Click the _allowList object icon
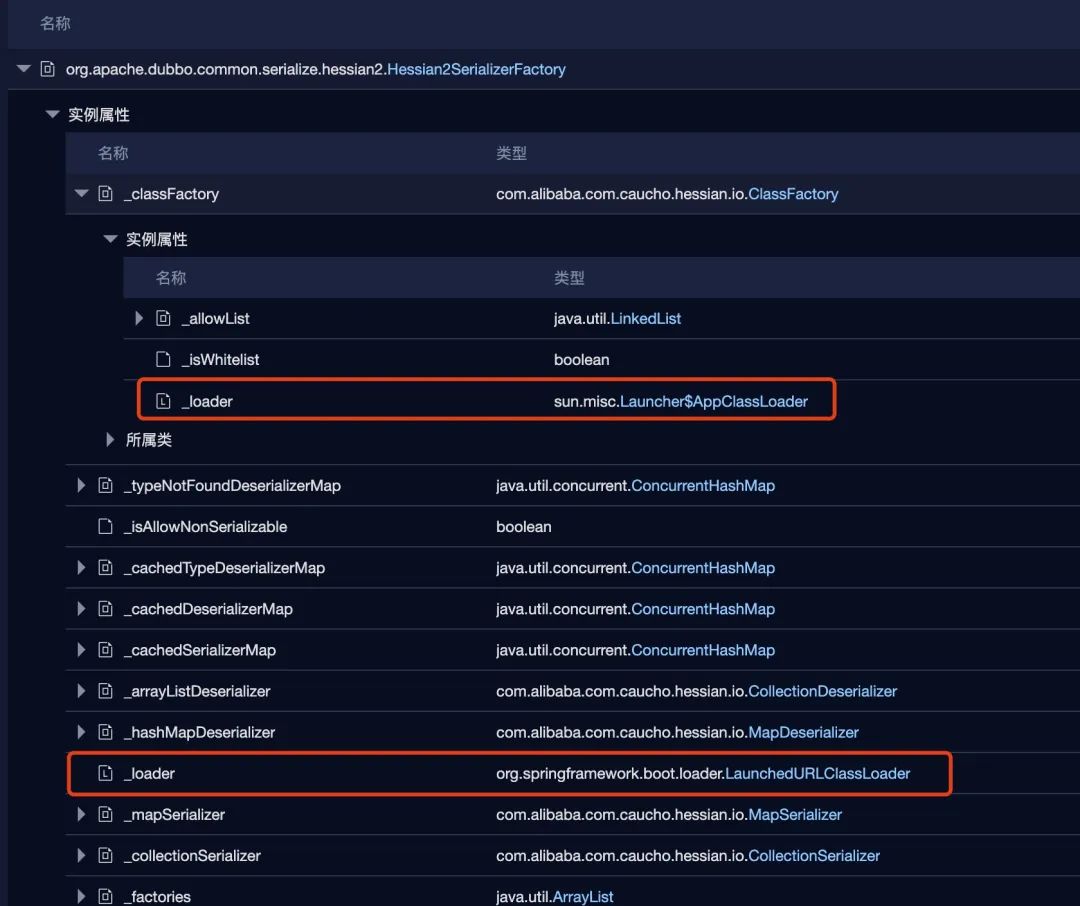This screenshot has height=906, width=1080. point(163,318)
